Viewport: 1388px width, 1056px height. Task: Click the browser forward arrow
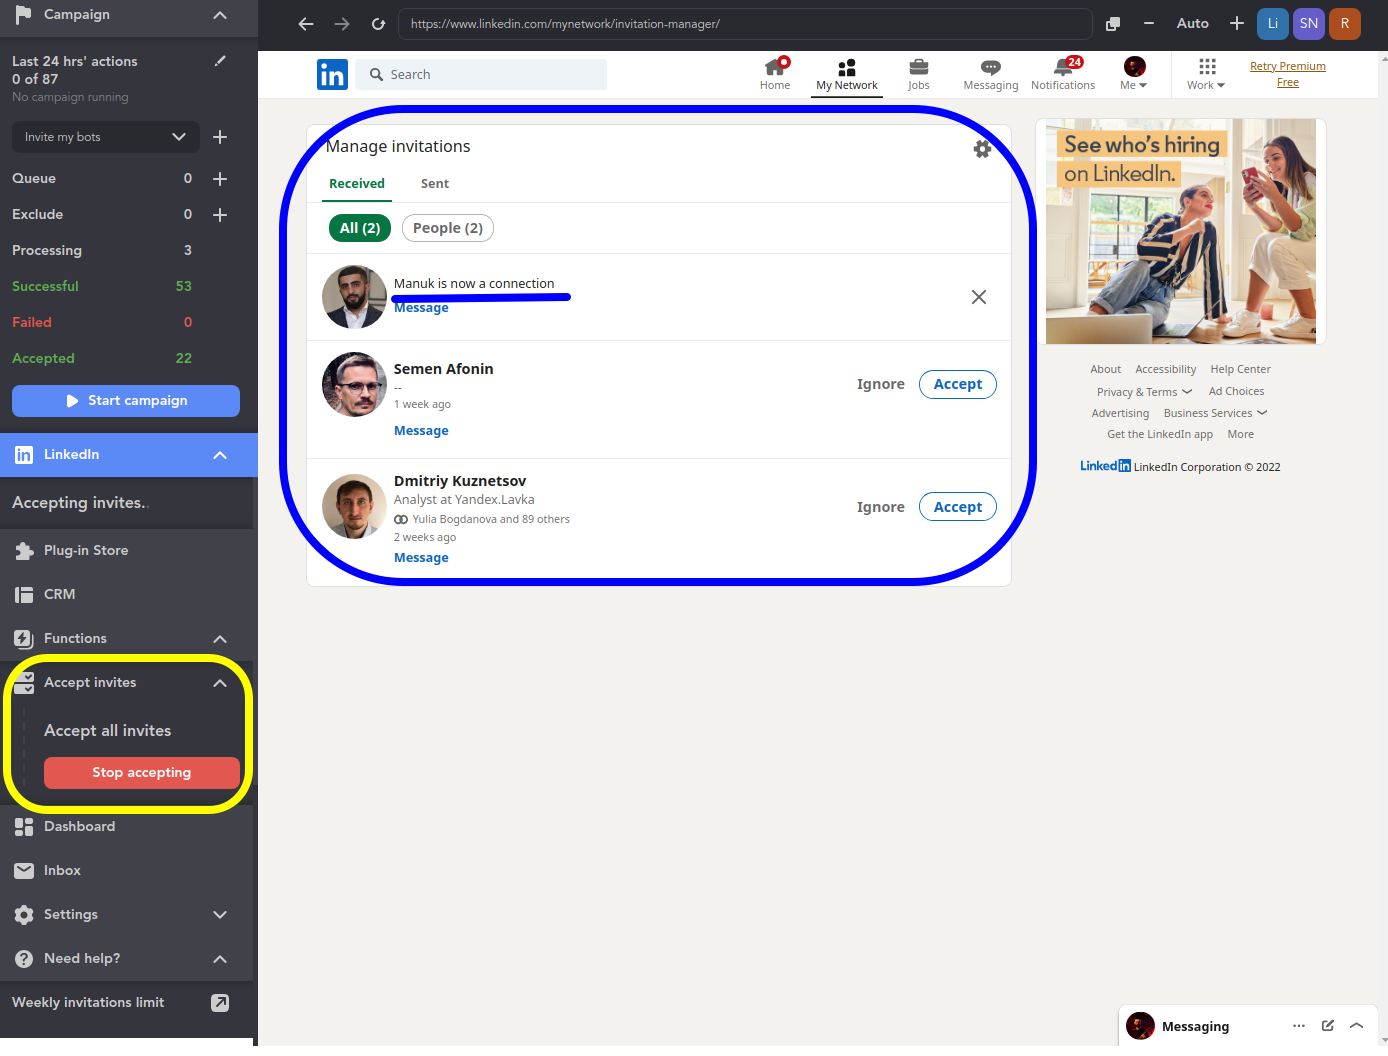342,23
